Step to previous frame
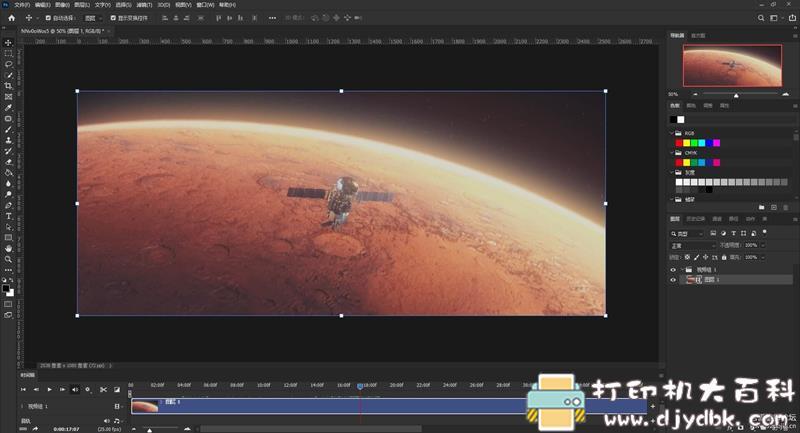 [36, 390]
